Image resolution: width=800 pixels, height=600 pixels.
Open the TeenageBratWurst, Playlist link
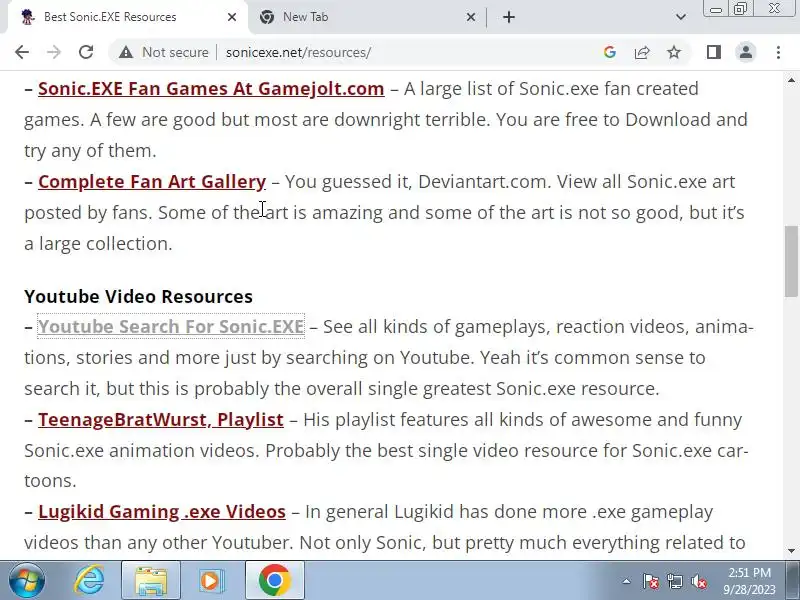tap(161, 419)
